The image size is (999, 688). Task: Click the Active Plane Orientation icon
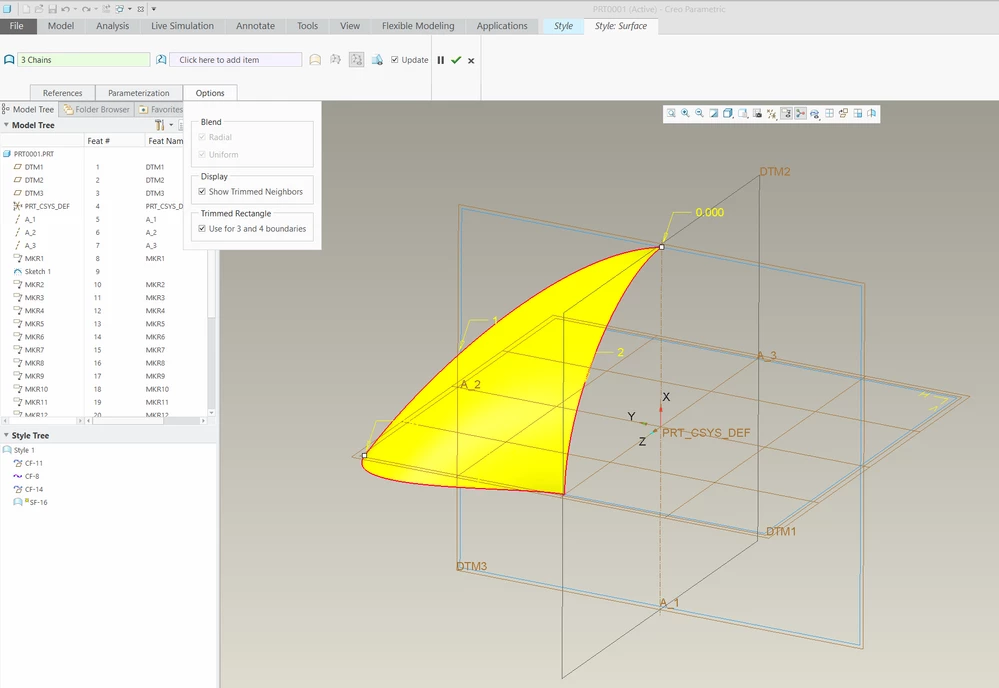(844, 113)
